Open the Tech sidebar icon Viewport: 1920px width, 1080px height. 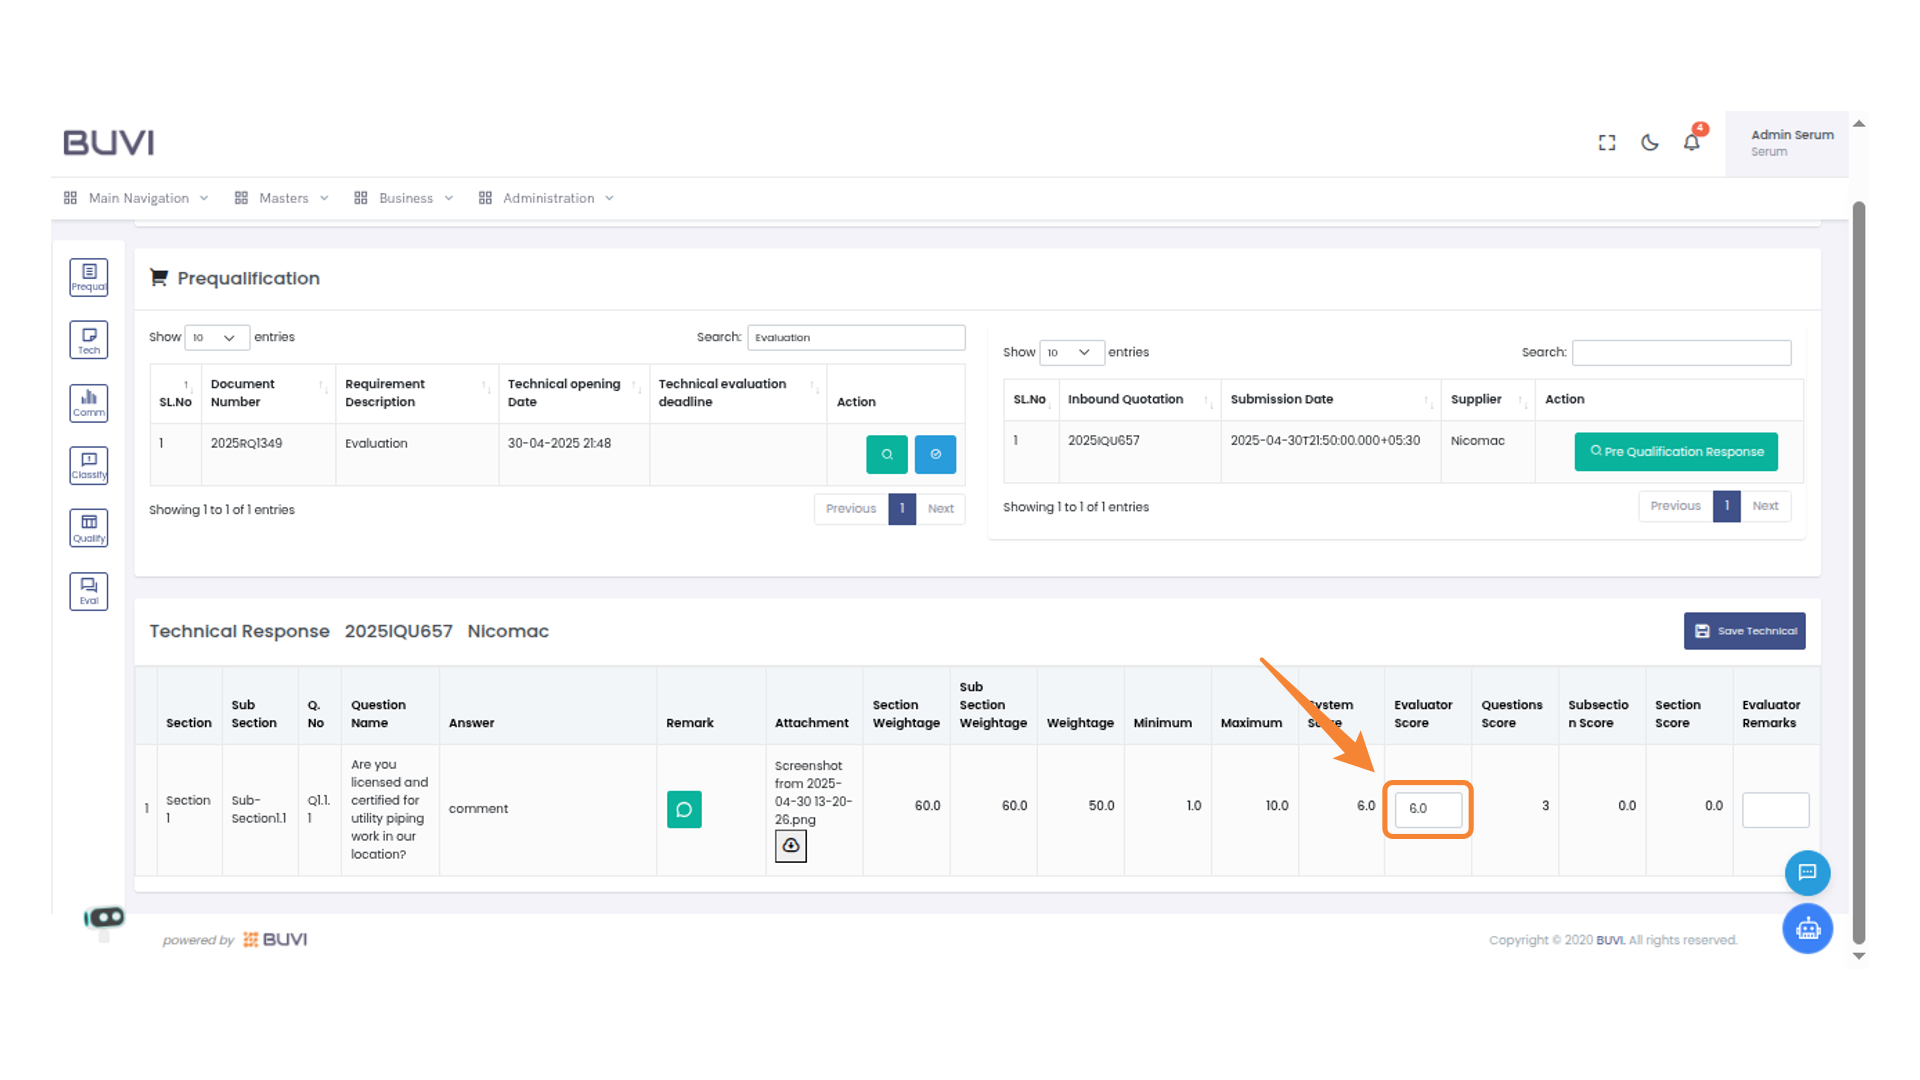(89, 340)
